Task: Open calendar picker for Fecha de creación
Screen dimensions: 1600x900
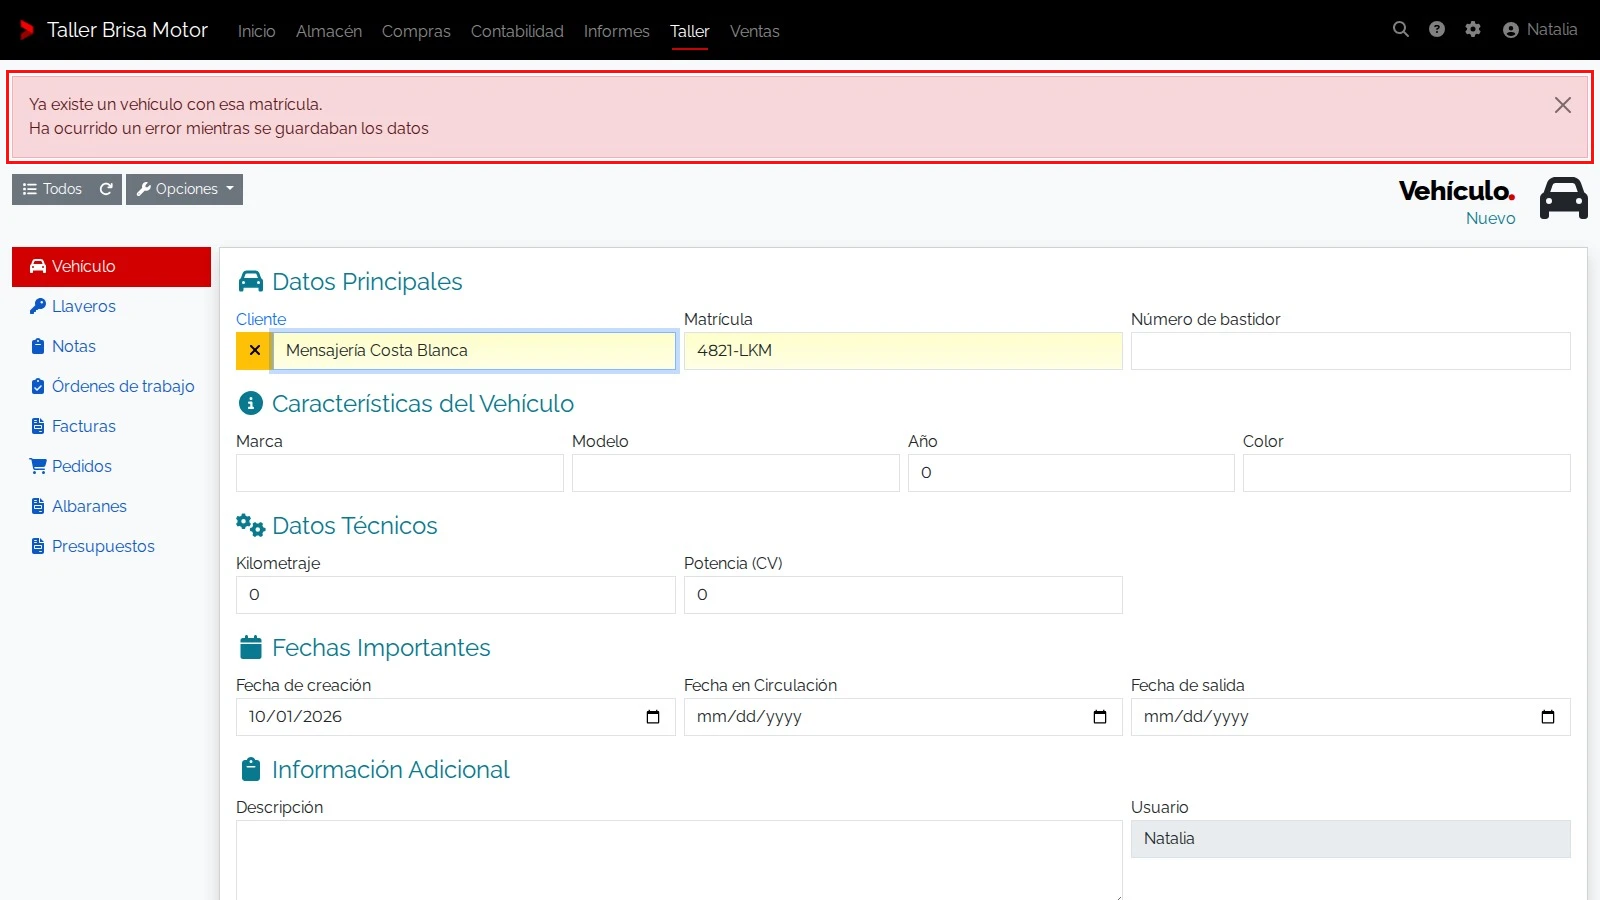Action: 653,717
